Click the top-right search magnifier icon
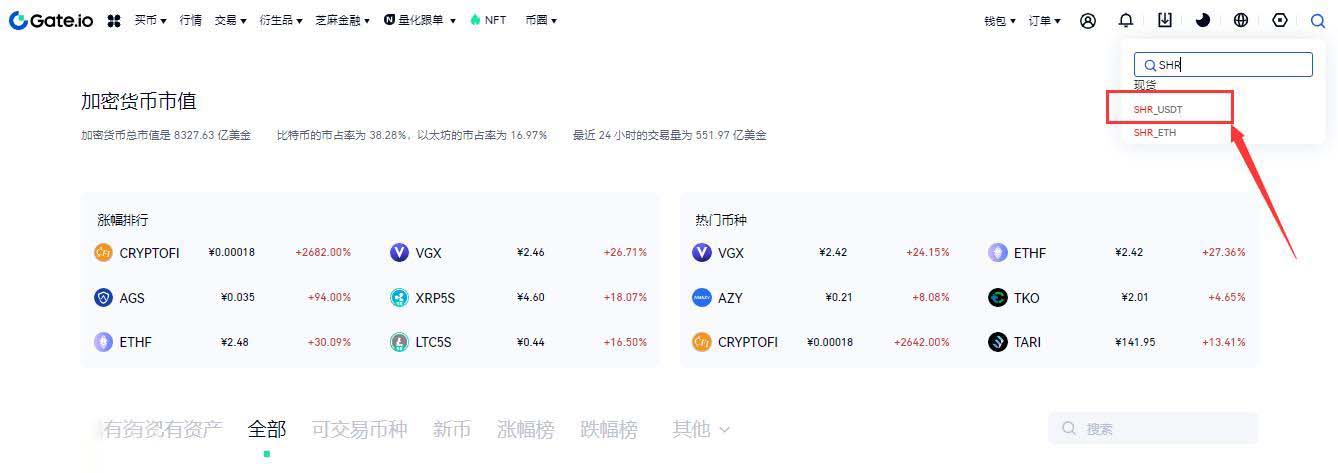 click(x=1317, y=20)
